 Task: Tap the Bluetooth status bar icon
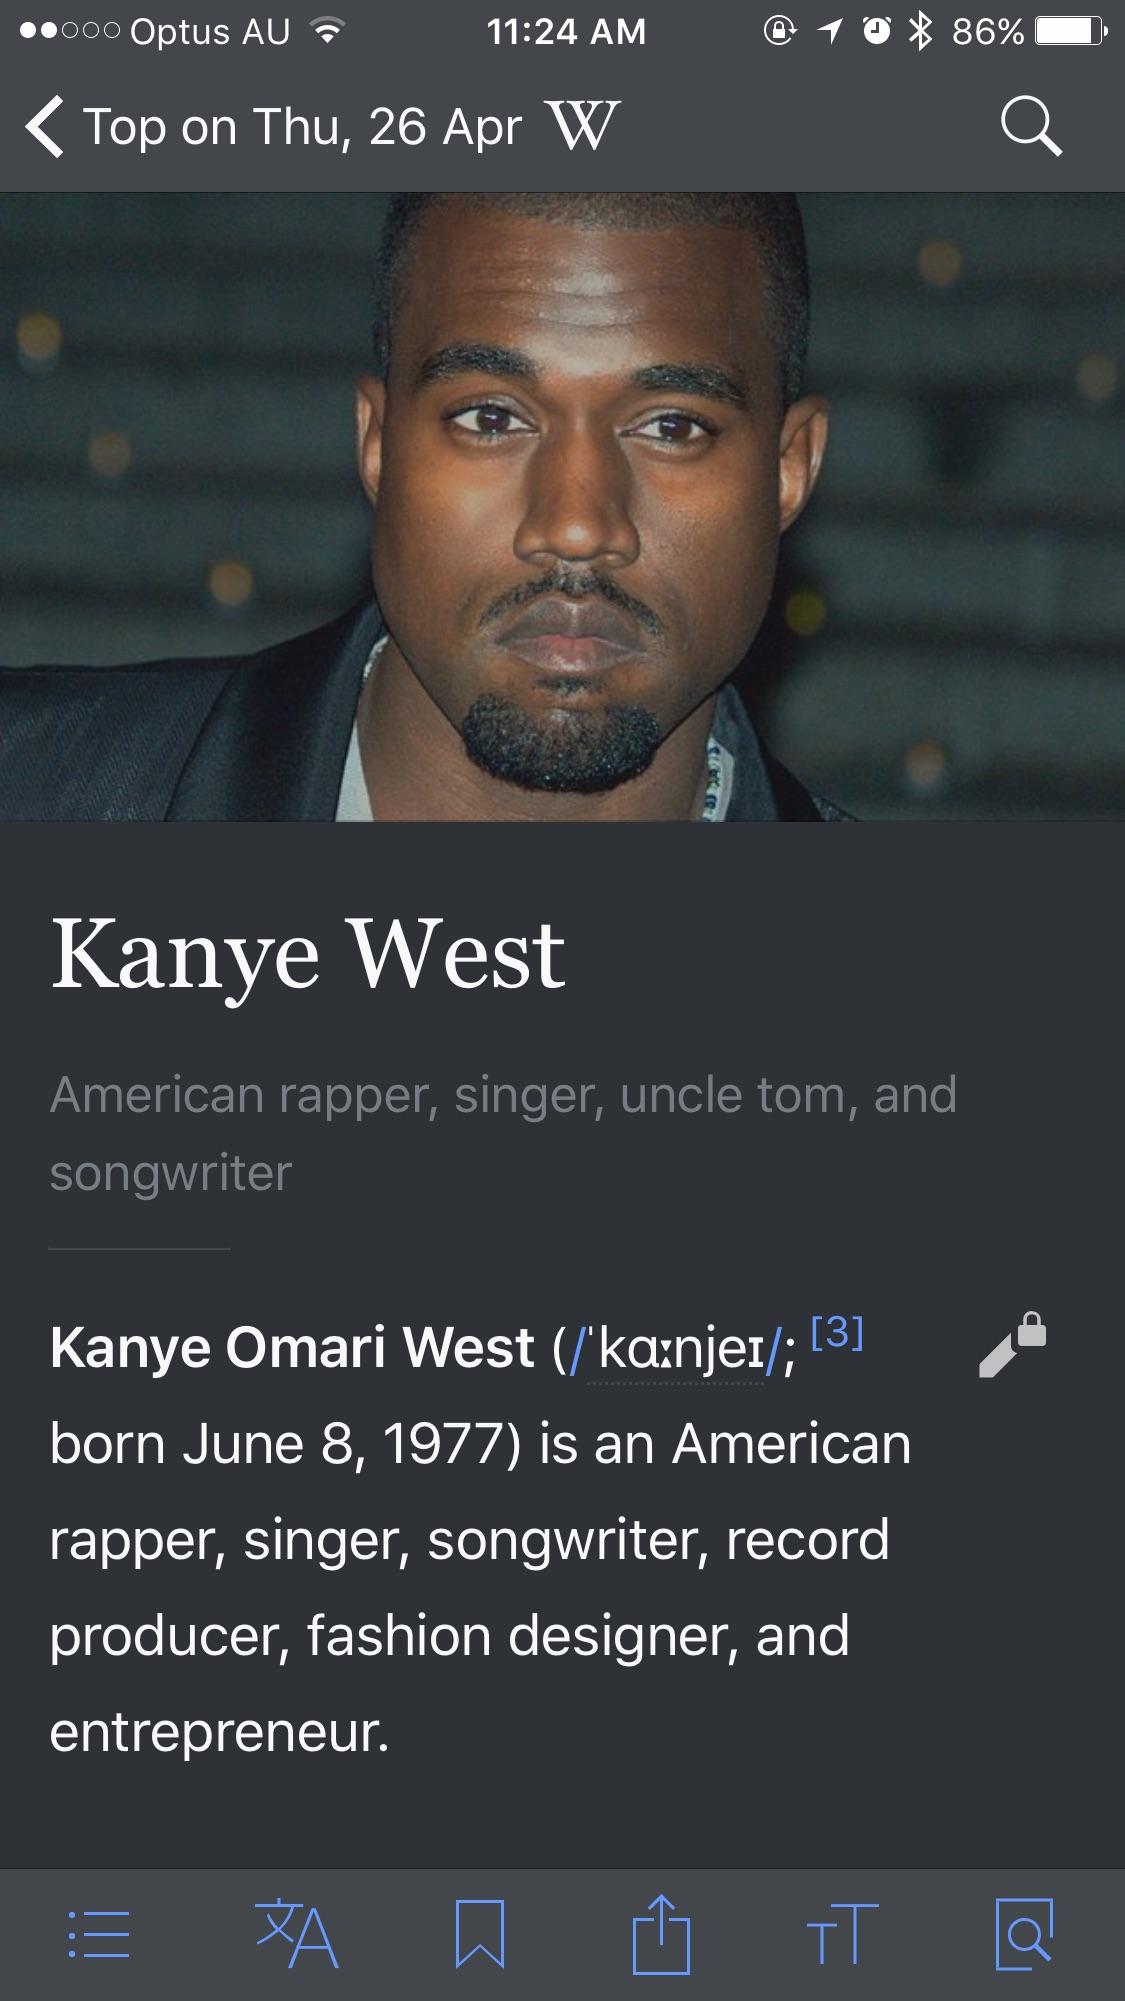[x=920, y=32]
